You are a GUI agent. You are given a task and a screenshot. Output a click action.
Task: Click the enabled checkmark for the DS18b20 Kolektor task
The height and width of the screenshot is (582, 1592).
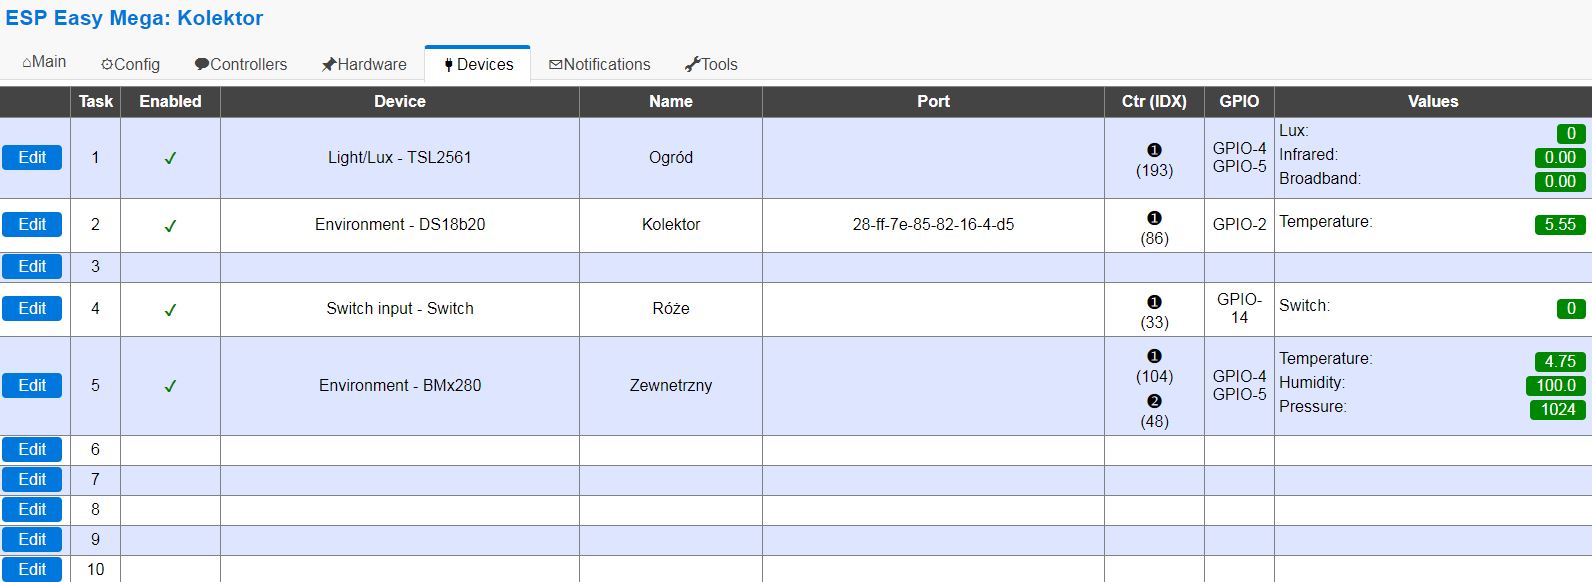(x=170, y=226)
